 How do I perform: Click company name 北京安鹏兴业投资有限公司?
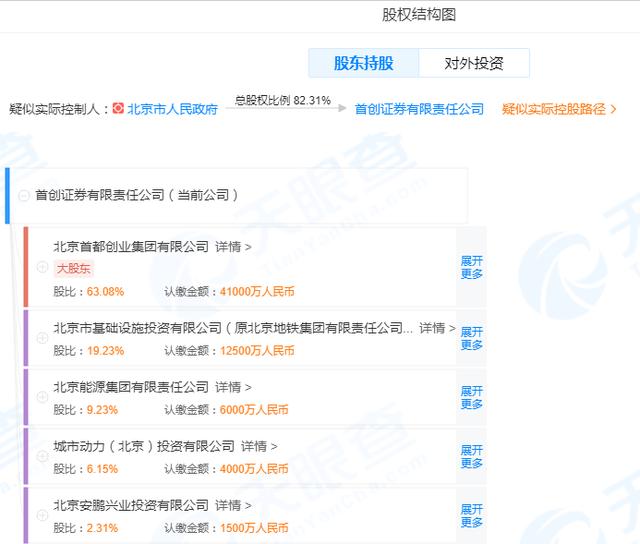(131, 506)
